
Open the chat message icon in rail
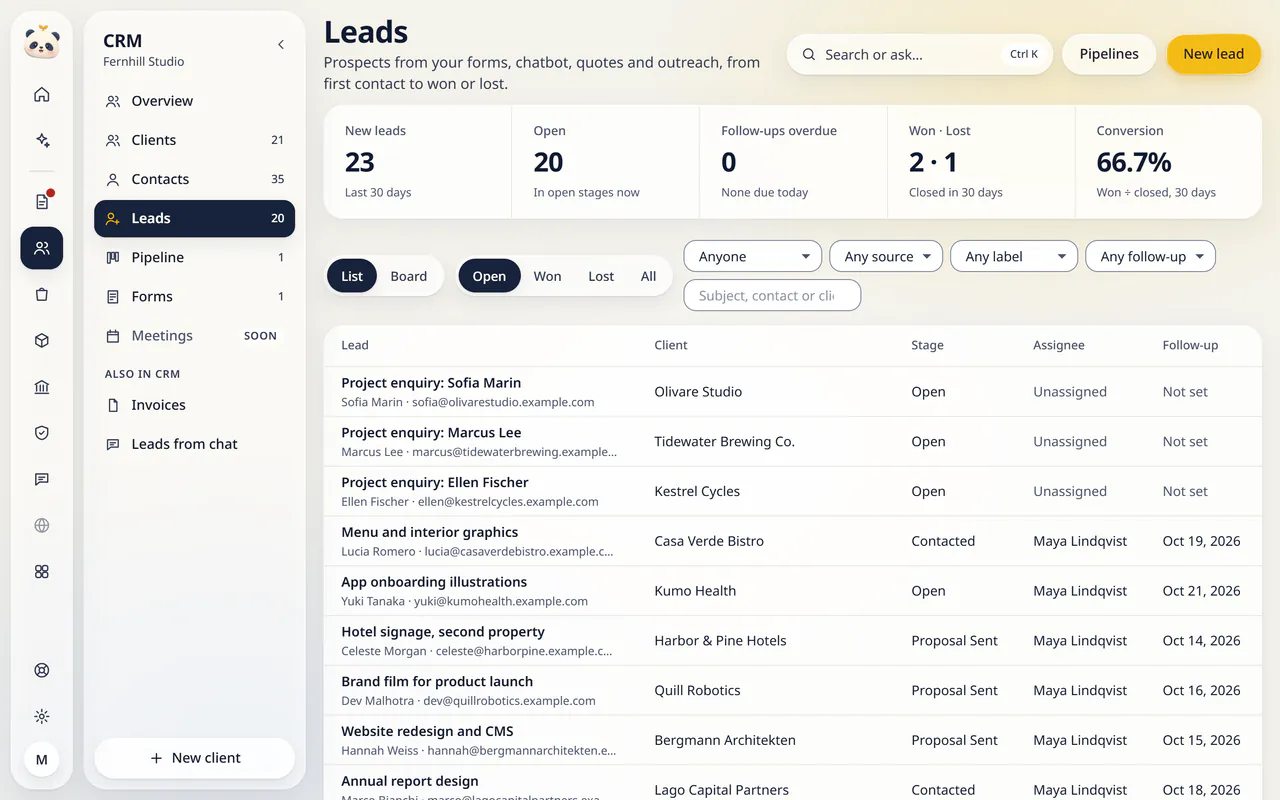coord(42,479)
